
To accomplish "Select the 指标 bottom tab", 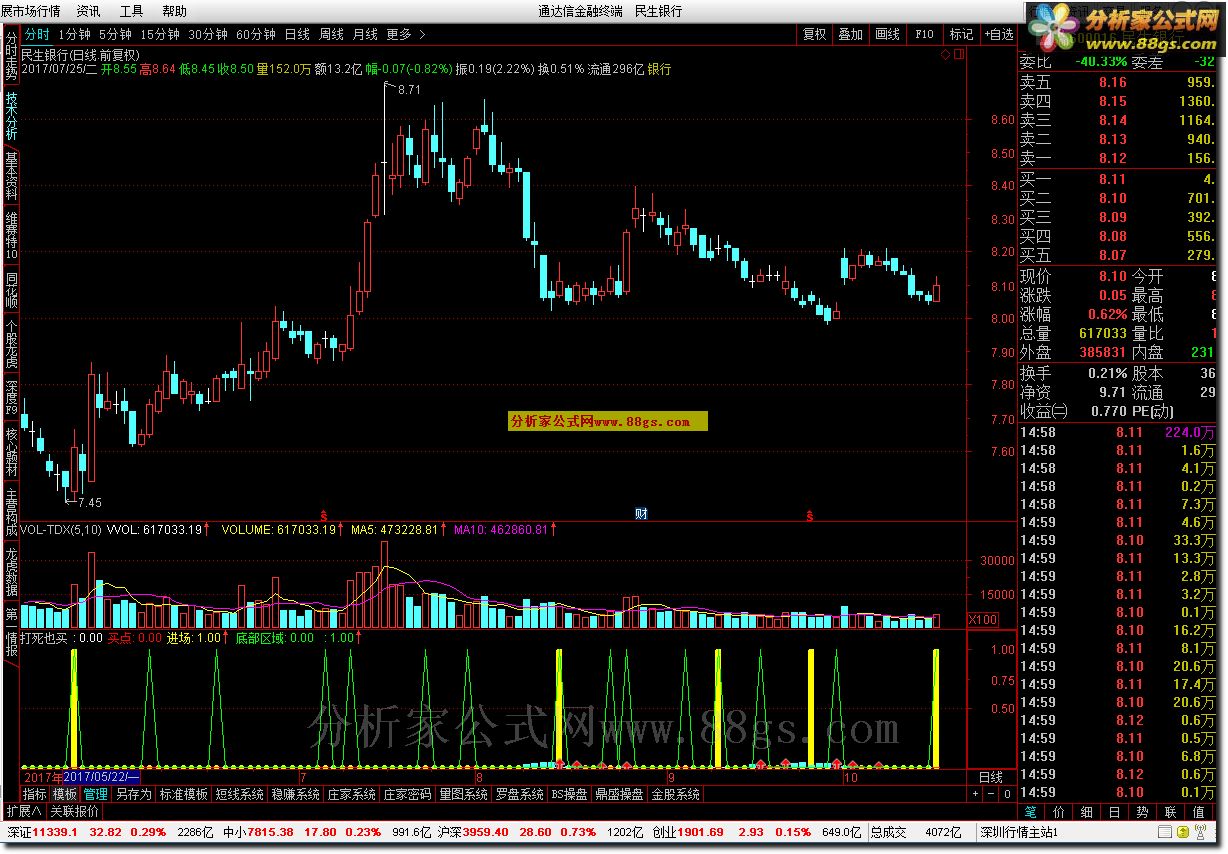I will (x=35, y=794).
